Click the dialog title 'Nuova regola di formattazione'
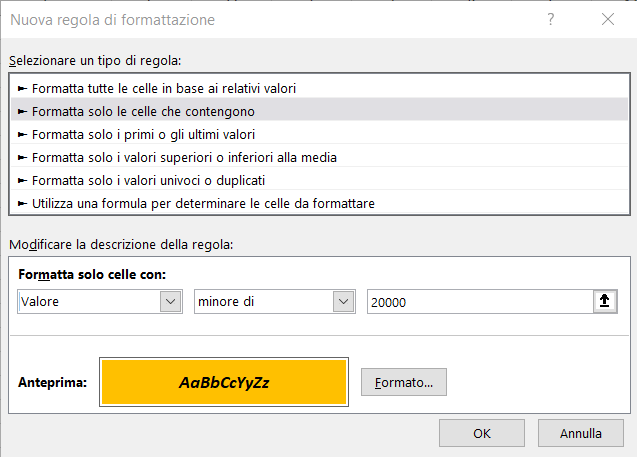The height and width of the screenshot is (457, 637). click(112, 19)
